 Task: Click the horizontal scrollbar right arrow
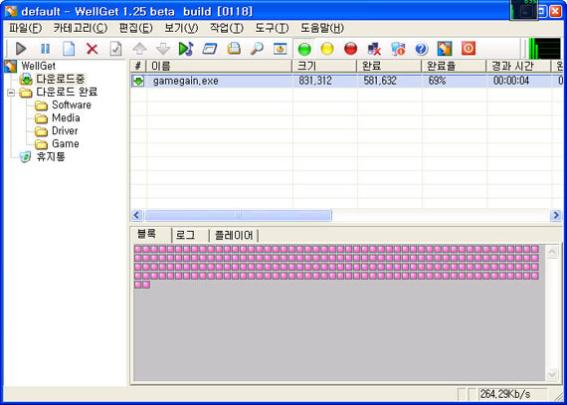[x=556, y=216]
